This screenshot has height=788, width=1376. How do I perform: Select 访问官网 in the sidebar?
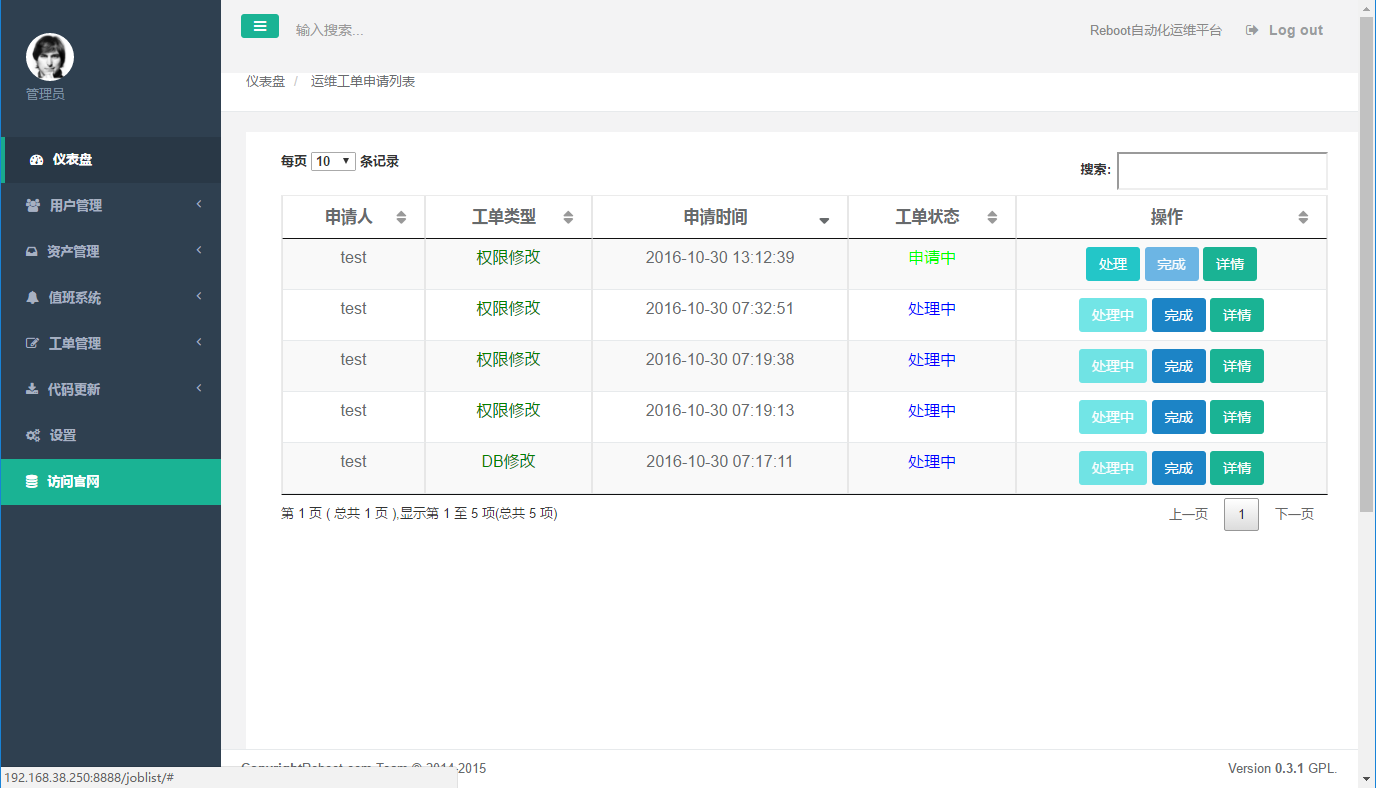point(75,481)
